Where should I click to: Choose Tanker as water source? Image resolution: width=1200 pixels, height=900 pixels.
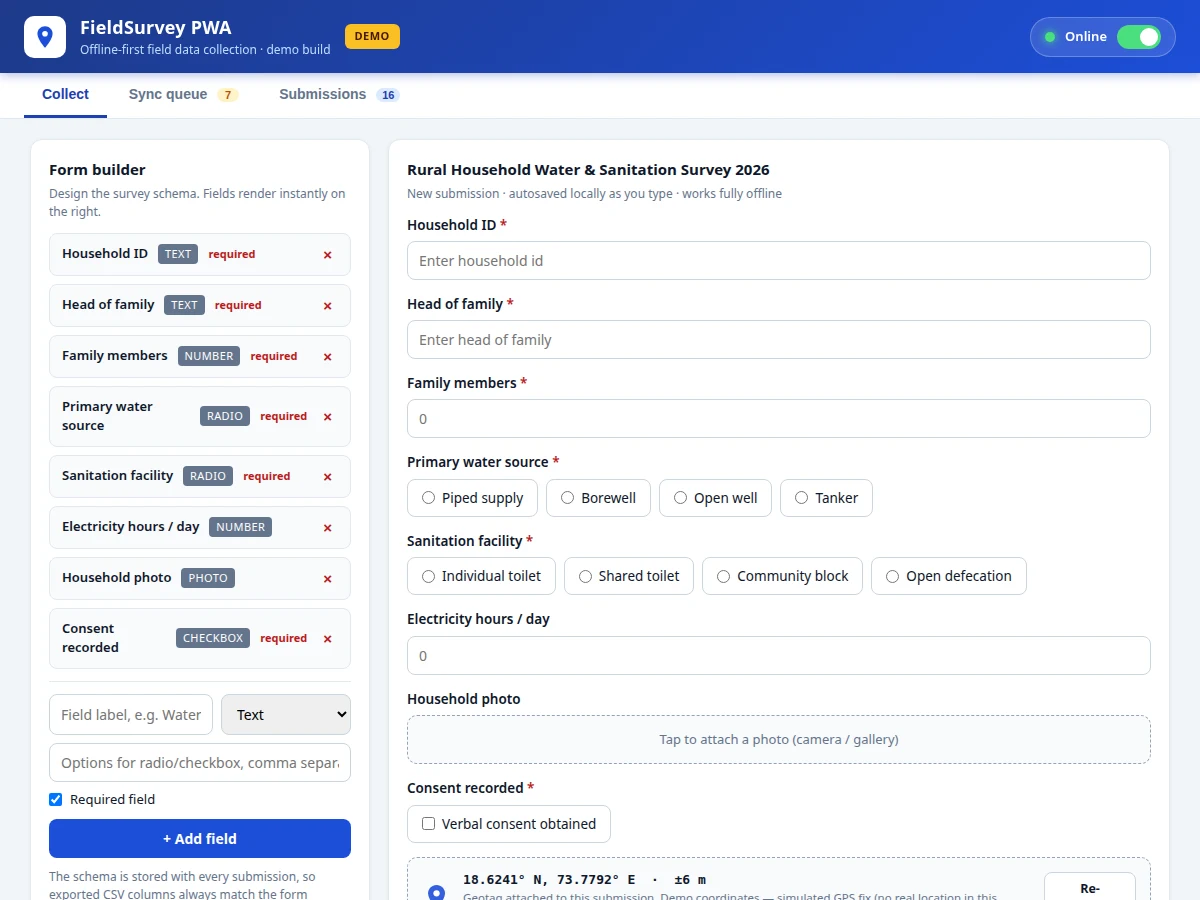click(826, 498)
